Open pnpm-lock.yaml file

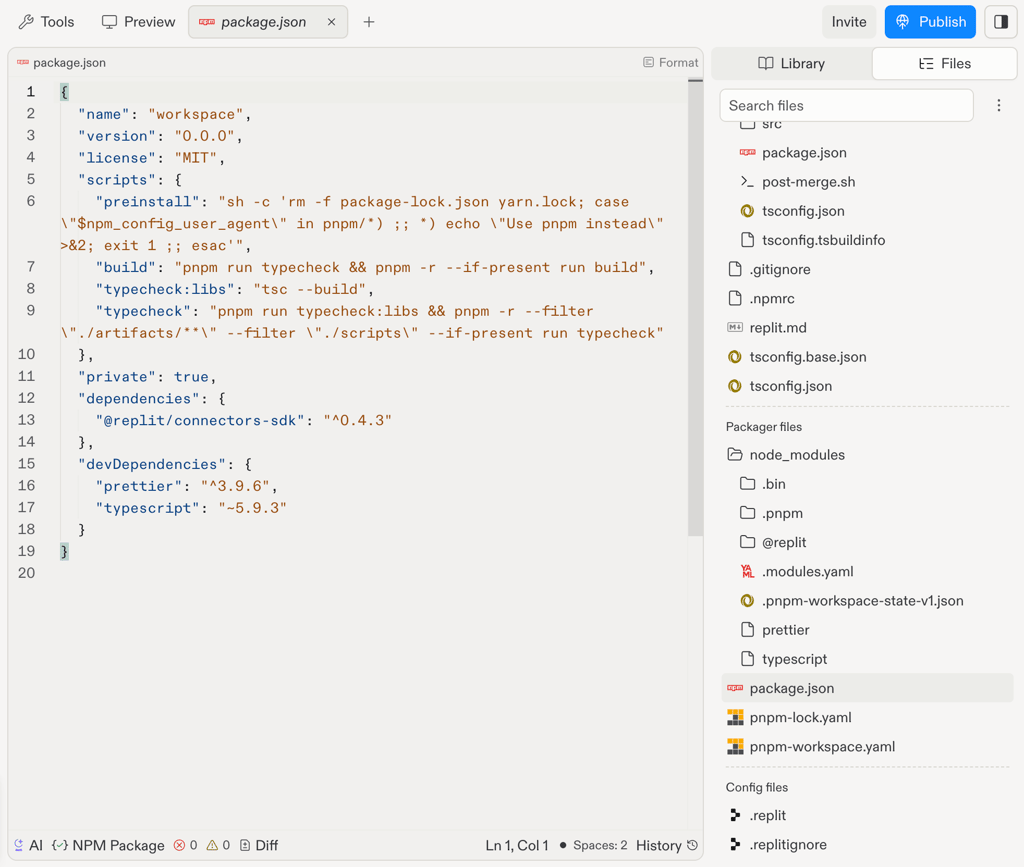[x=800, y=717]
